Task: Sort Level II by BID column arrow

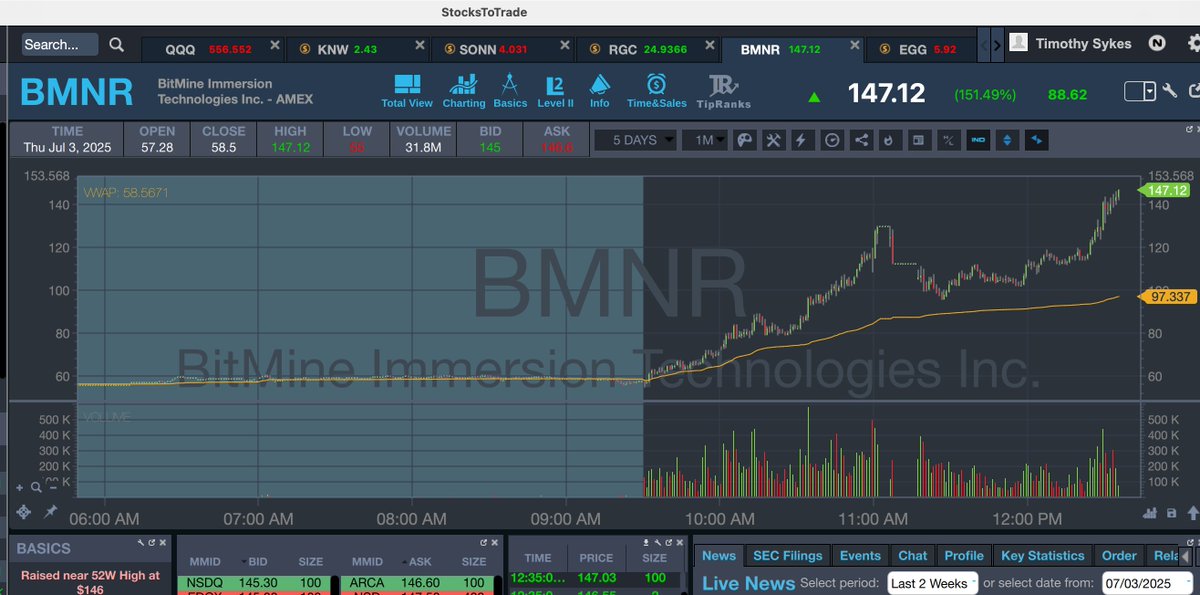Action: pyautogui.click(x=242, y=561)
